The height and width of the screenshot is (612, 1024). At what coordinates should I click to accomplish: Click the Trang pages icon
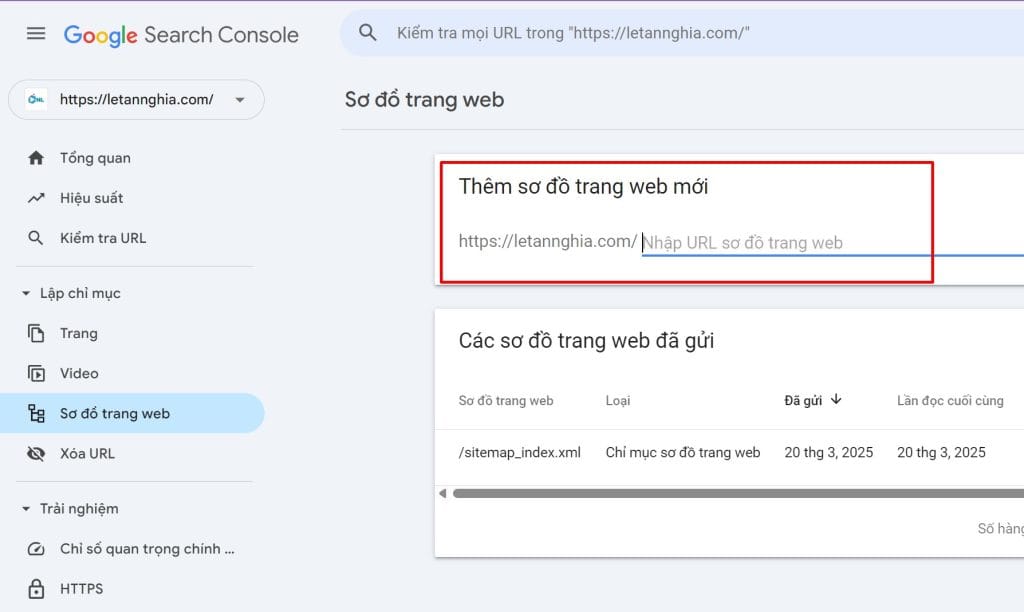pos(37,333)
